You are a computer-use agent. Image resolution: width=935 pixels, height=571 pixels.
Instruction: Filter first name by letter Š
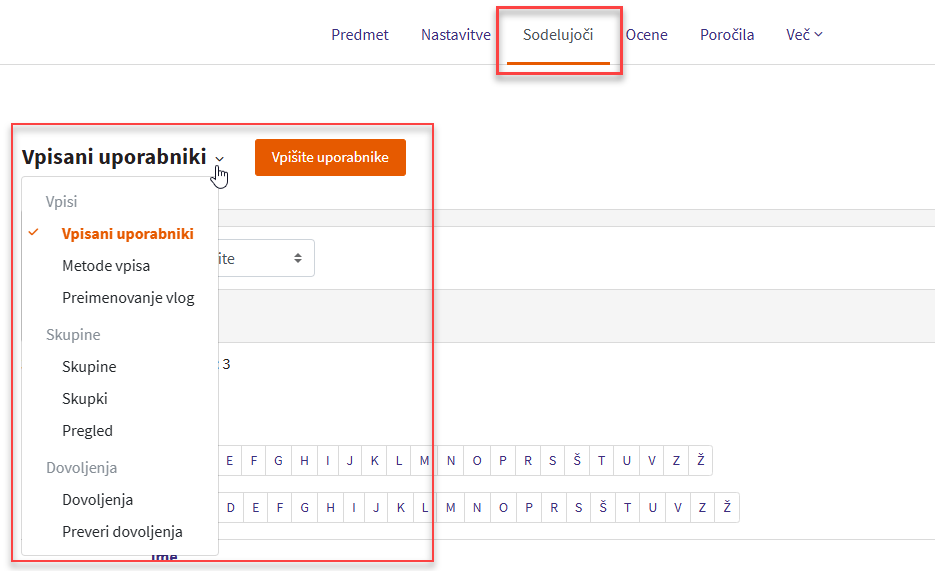click(x=577, y=461)
